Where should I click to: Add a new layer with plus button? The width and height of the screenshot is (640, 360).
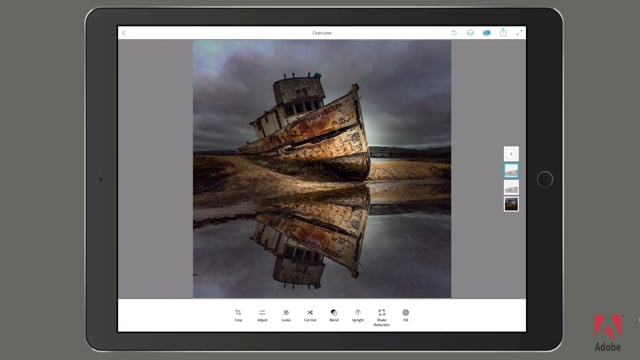511,154
